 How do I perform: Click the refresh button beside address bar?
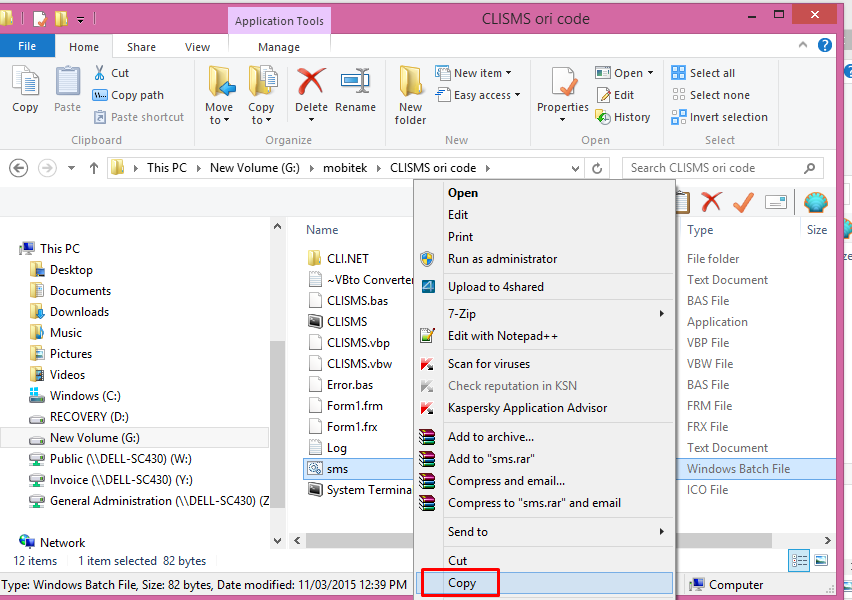[x=598, y=168]
